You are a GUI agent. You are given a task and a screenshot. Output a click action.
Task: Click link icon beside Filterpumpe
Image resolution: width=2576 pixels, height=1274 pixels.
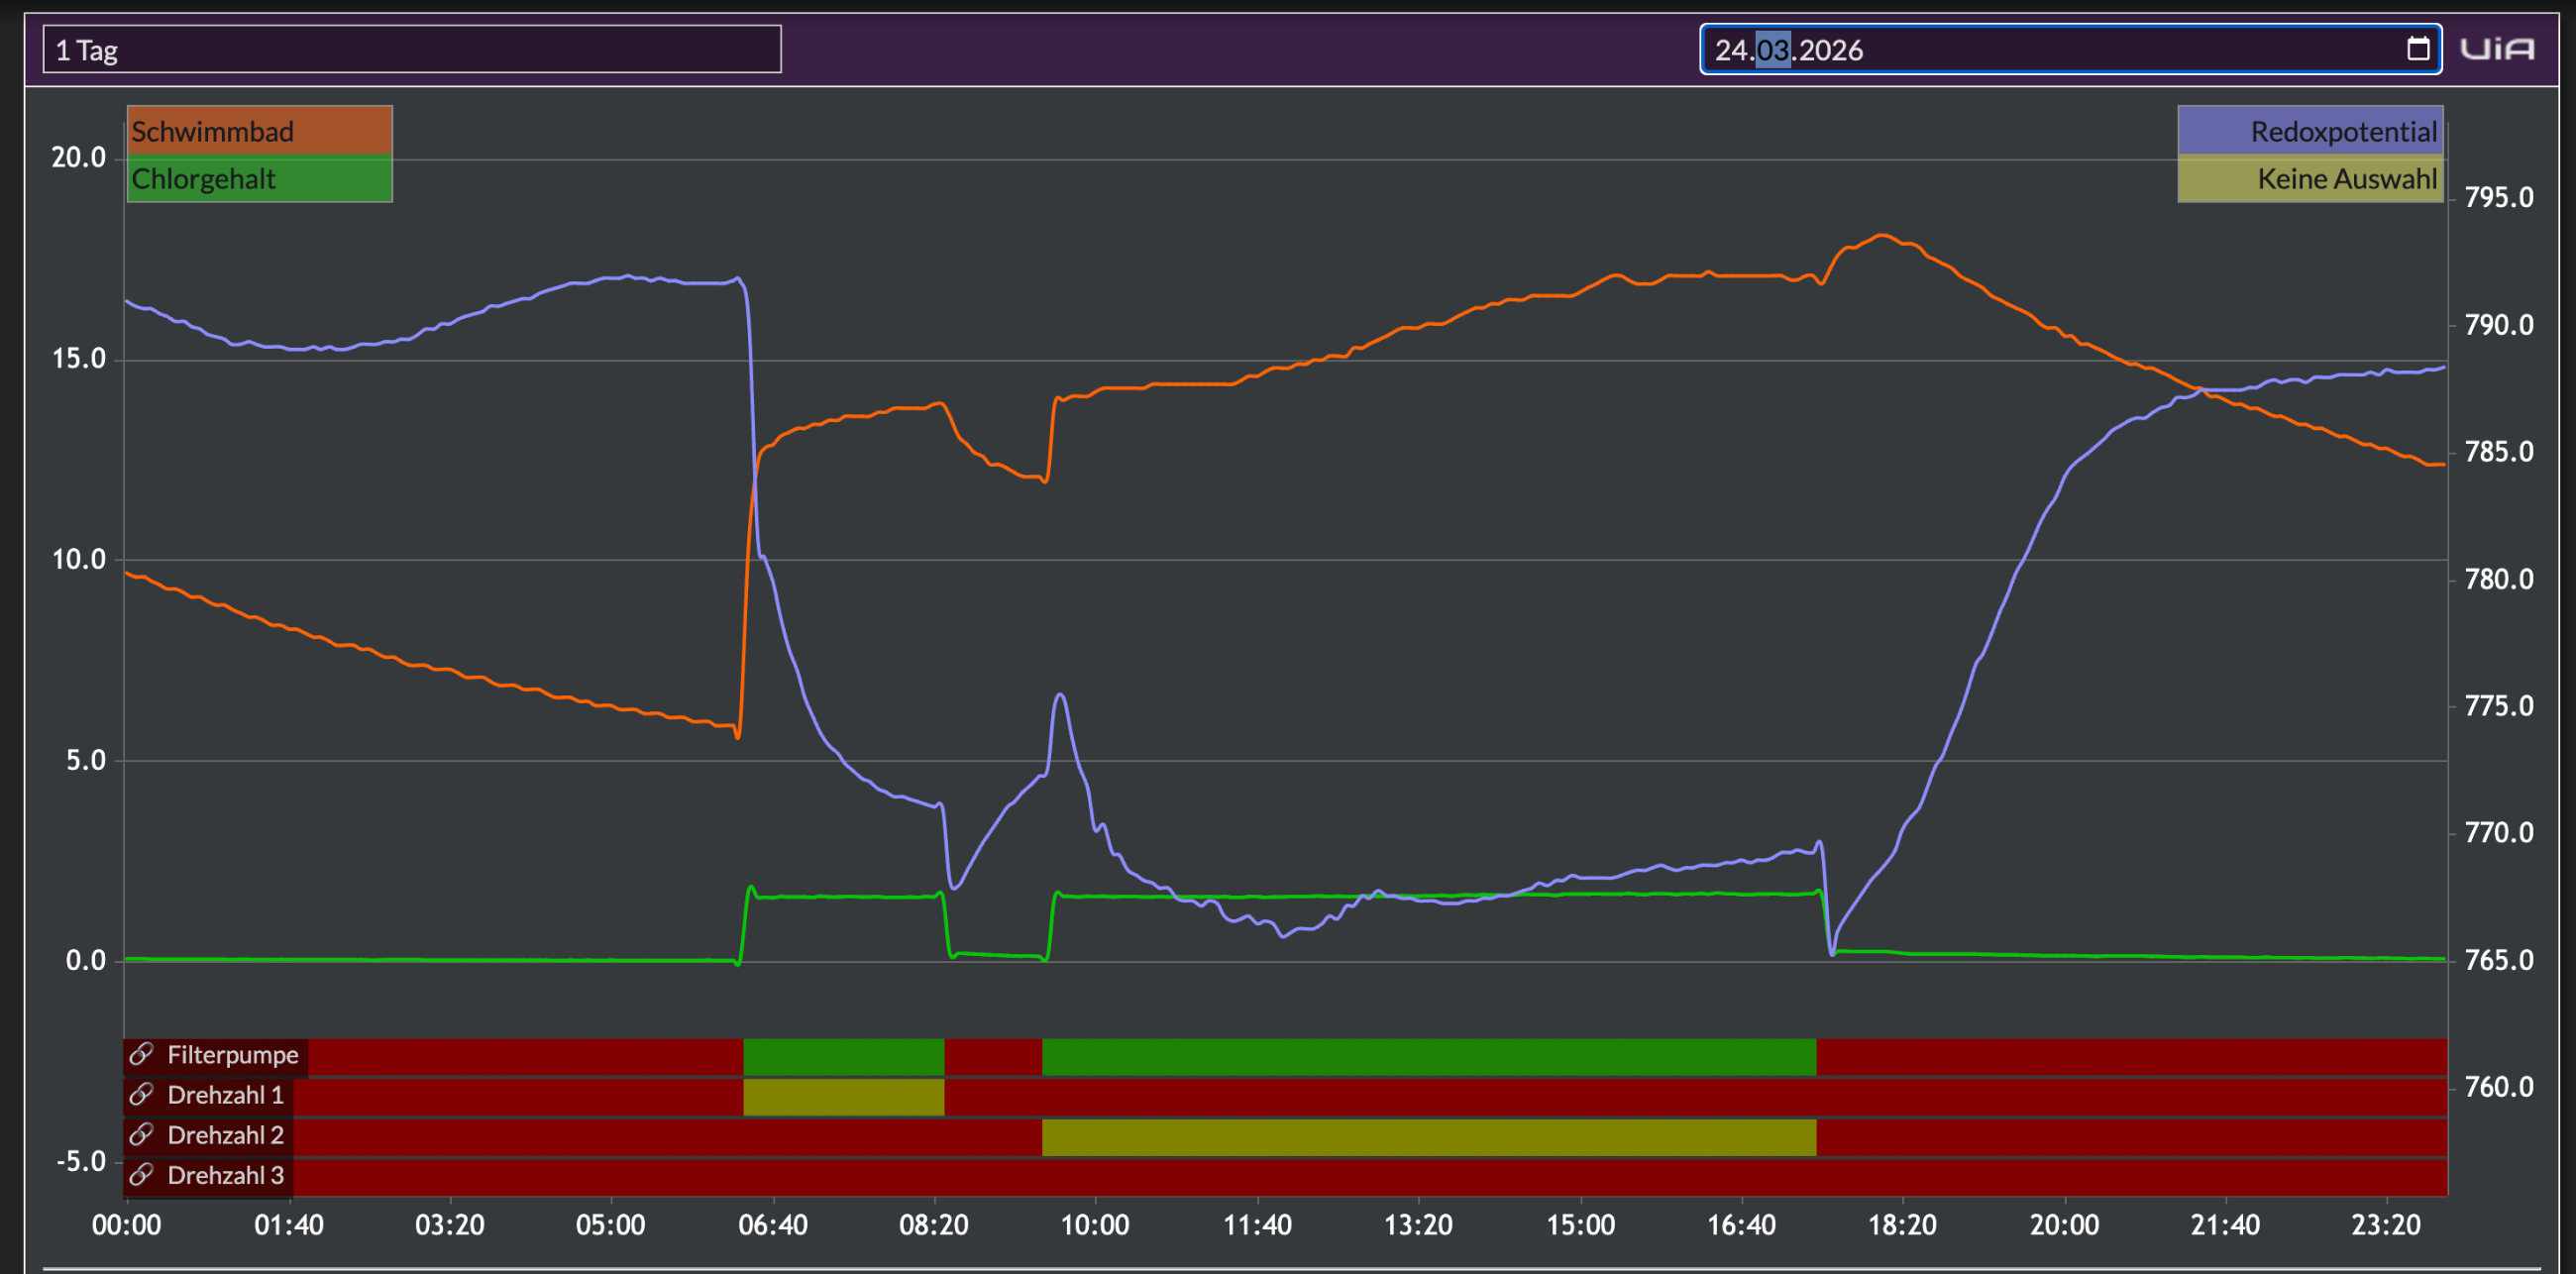click(142, 1054)
